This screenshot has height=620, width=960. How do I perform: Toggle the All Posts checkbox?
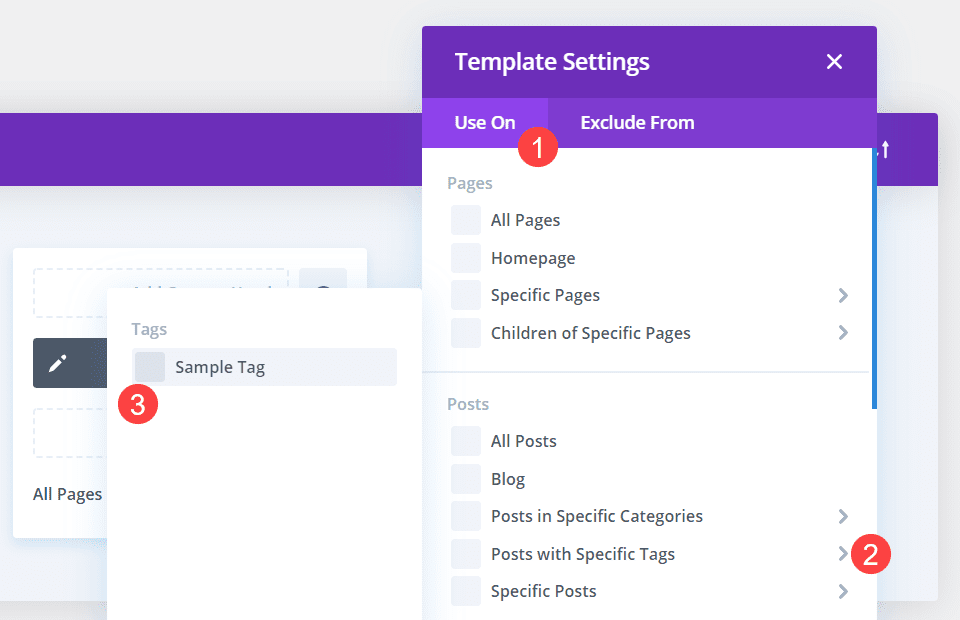(x=466, y=441)
